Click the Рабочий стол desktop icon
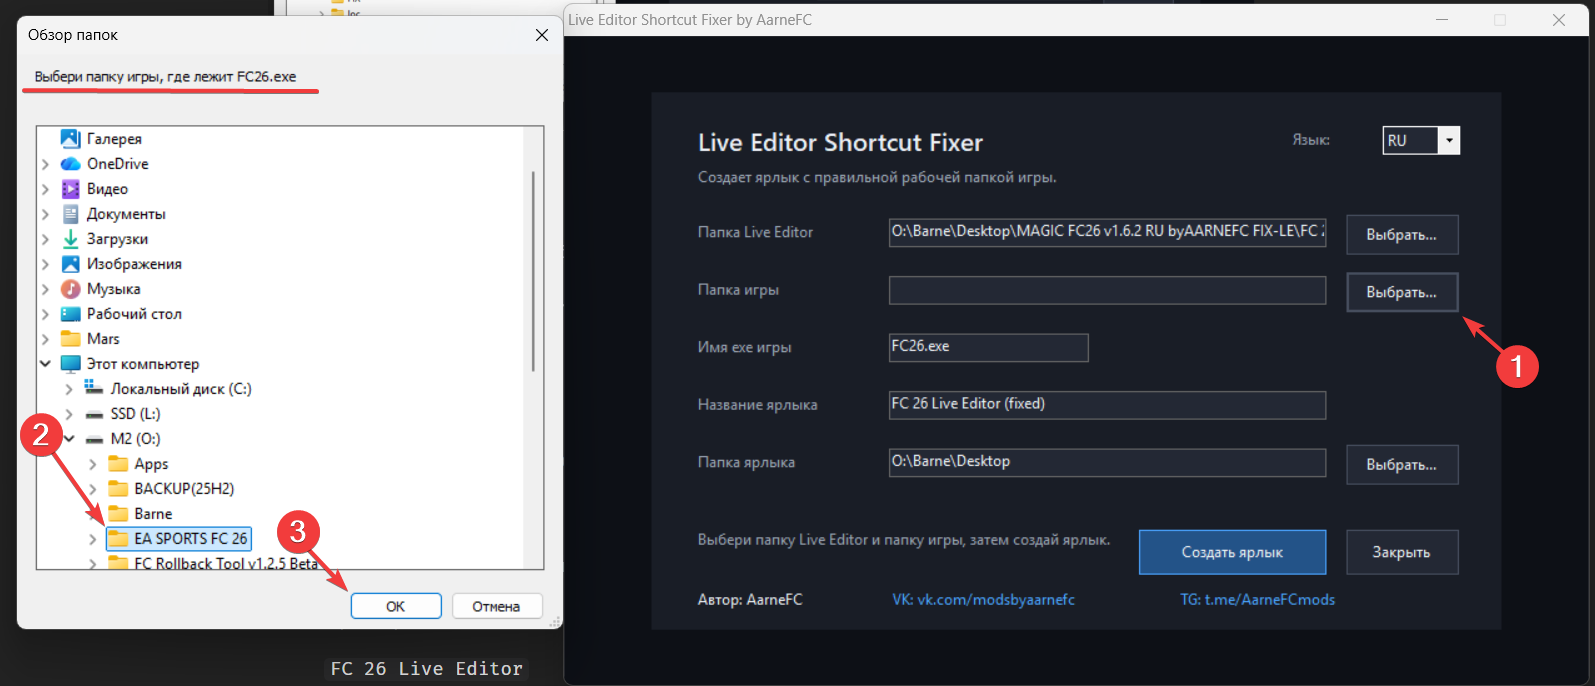Image resolution: width=1595 pixels, height=686 pixels. pyautogui.click(x=70, y=313)
